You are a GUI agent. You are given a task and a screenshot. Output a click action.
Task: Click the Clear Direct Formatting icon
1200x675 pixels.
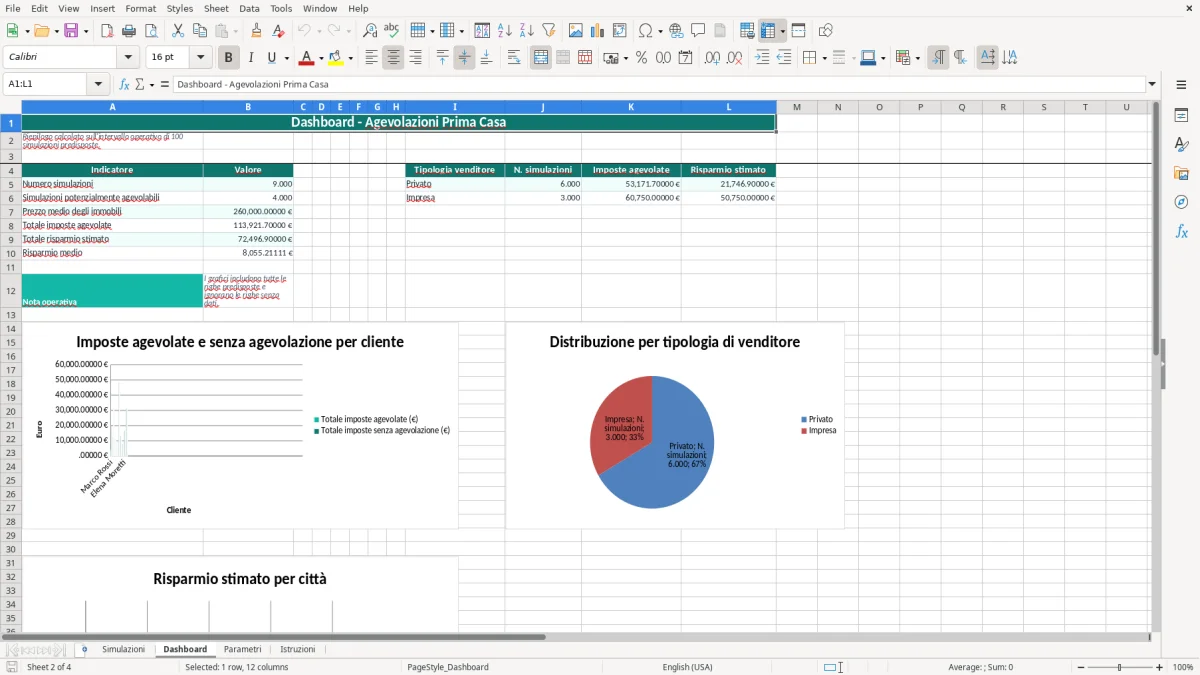tap(279, 31)
